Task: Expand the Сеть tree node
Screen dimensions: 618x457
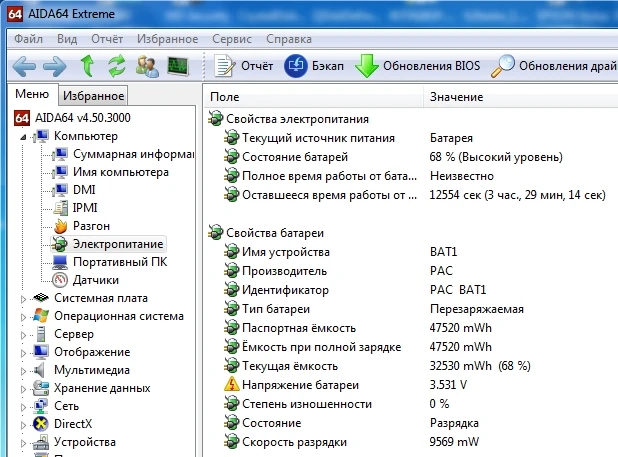Action: coord(23,407)
